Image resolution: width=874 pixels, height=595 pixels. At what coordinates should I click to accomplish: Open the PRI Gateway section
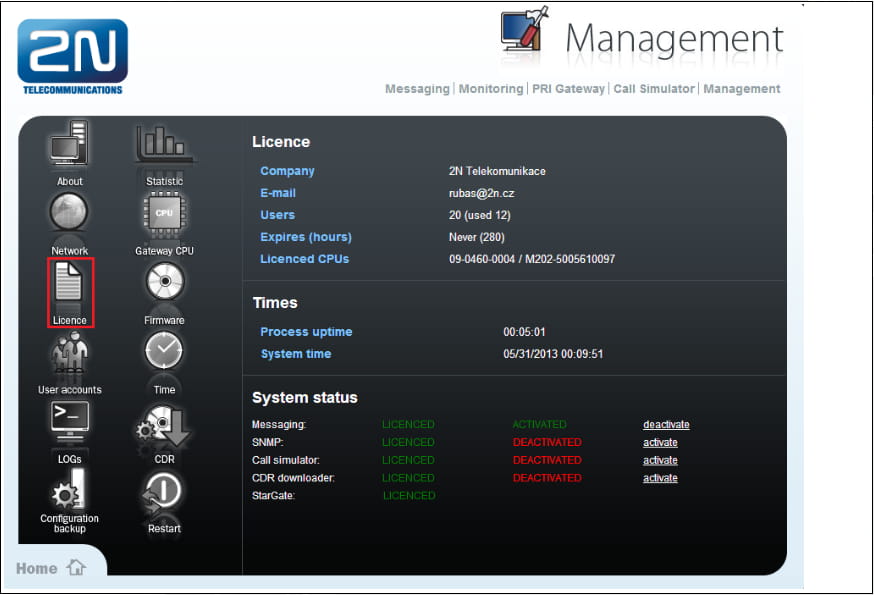click(x=568, y=89)
